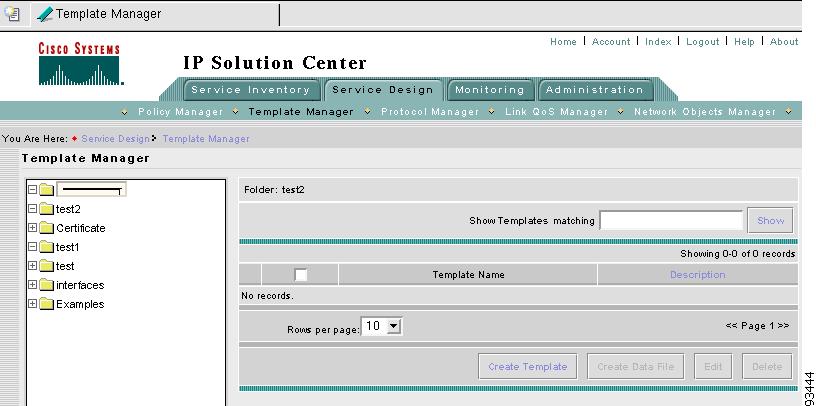Image resolution: width=816 pixels, height=406 pixels.
Task: Click the Edit button
Action: 713,366
